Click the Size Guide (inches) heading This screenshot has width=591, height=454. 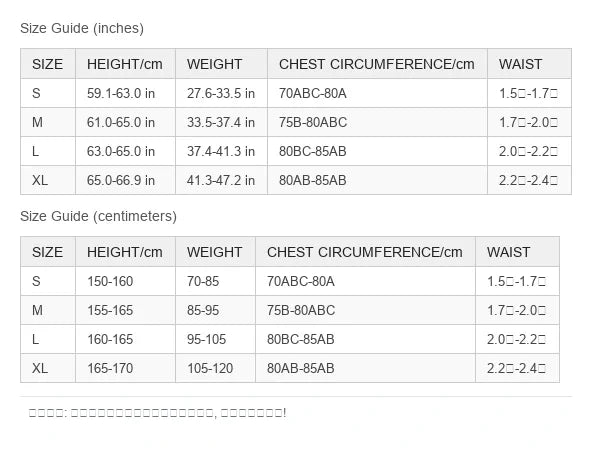click(82, 28)
